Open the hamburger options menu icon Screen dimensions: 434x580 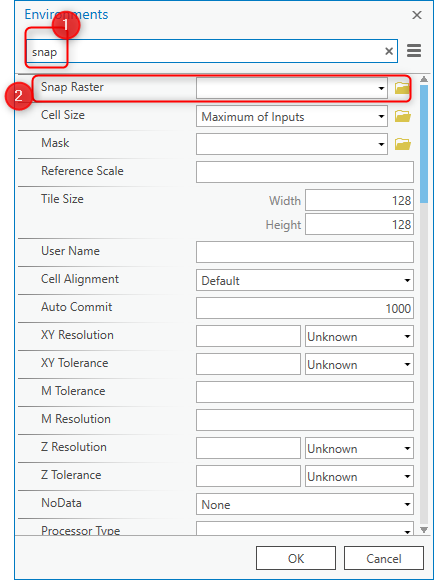414,51
